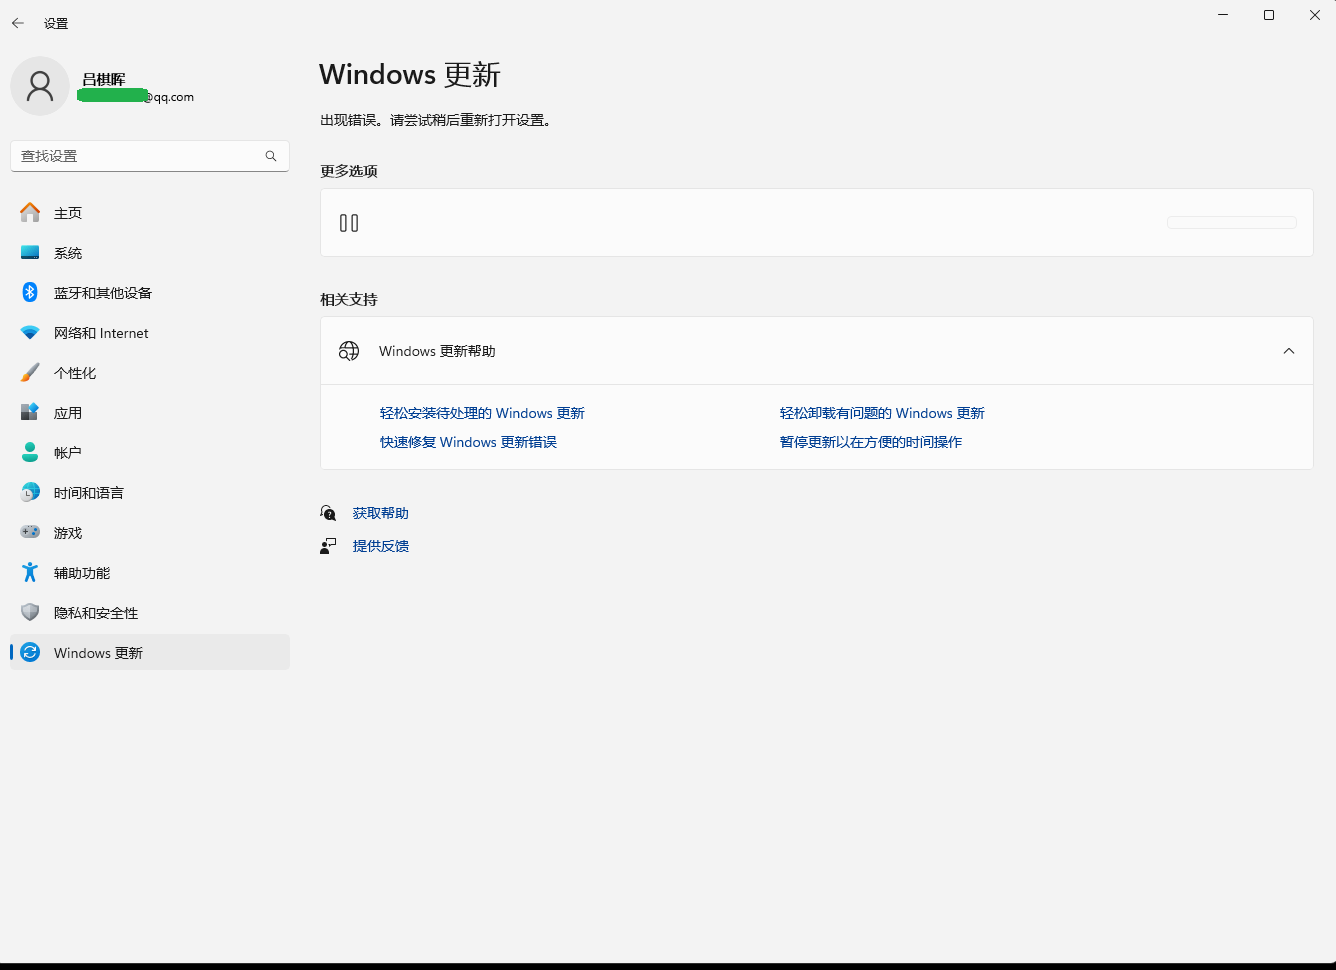The height and width of the screenshot is (970, 1336).
Task: Click the 应用 apps icon
Action: pyautogui.click(x=30, y=412)
